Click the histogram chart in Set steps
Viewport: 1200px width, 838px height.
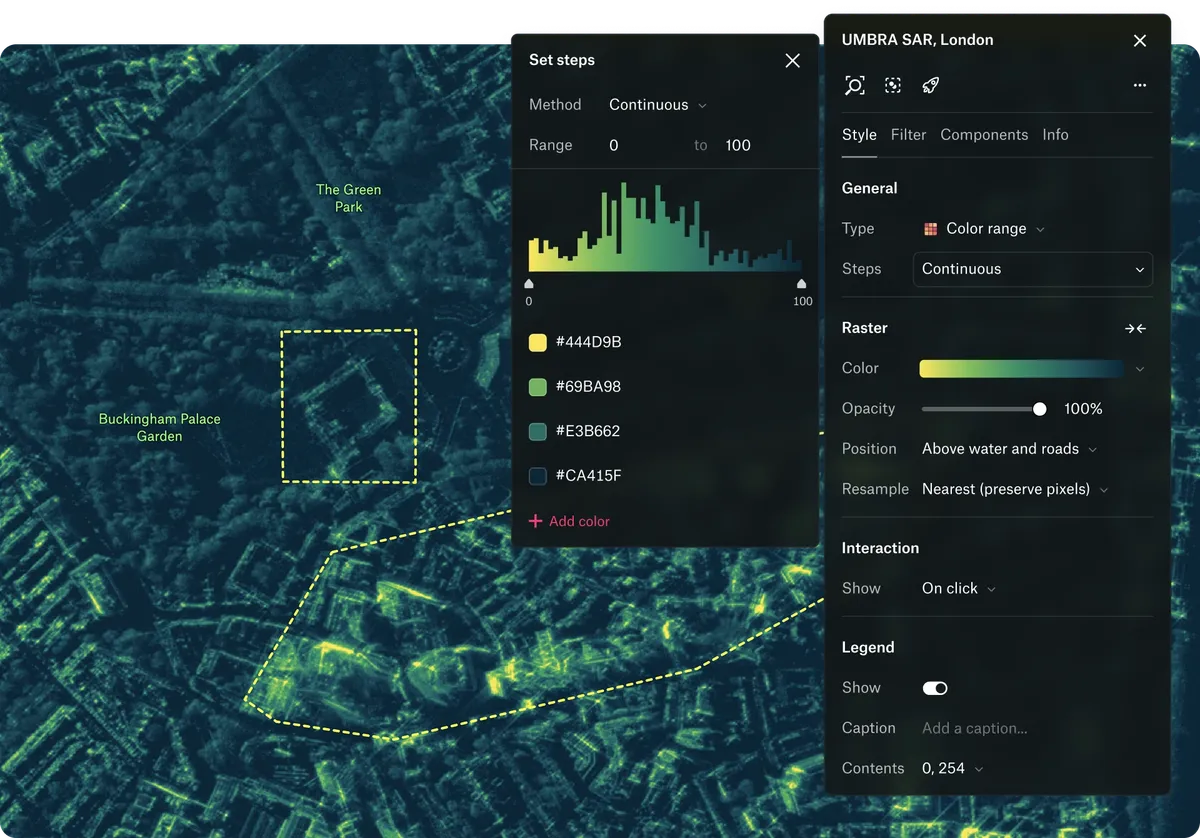(x=665, y=227)
